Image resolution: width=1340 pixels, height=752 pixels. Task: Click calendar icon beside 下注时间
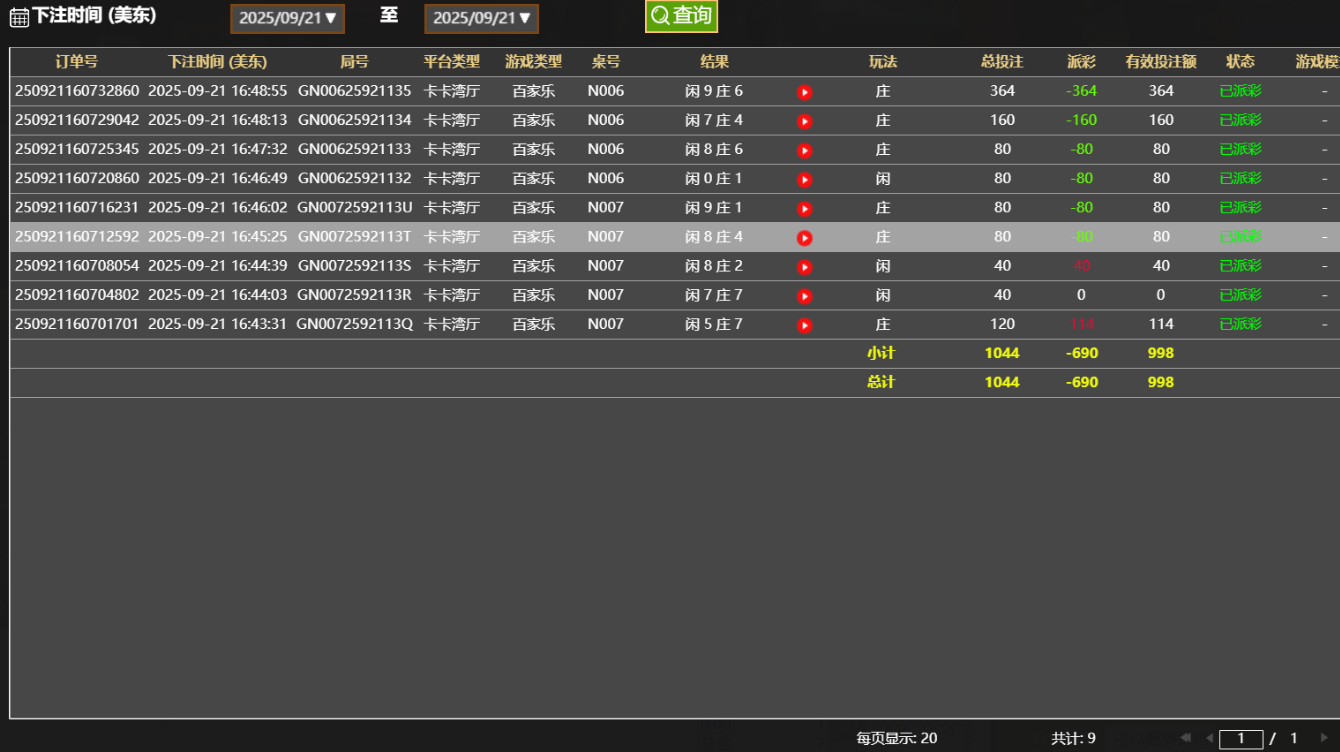tap(19, 18)
